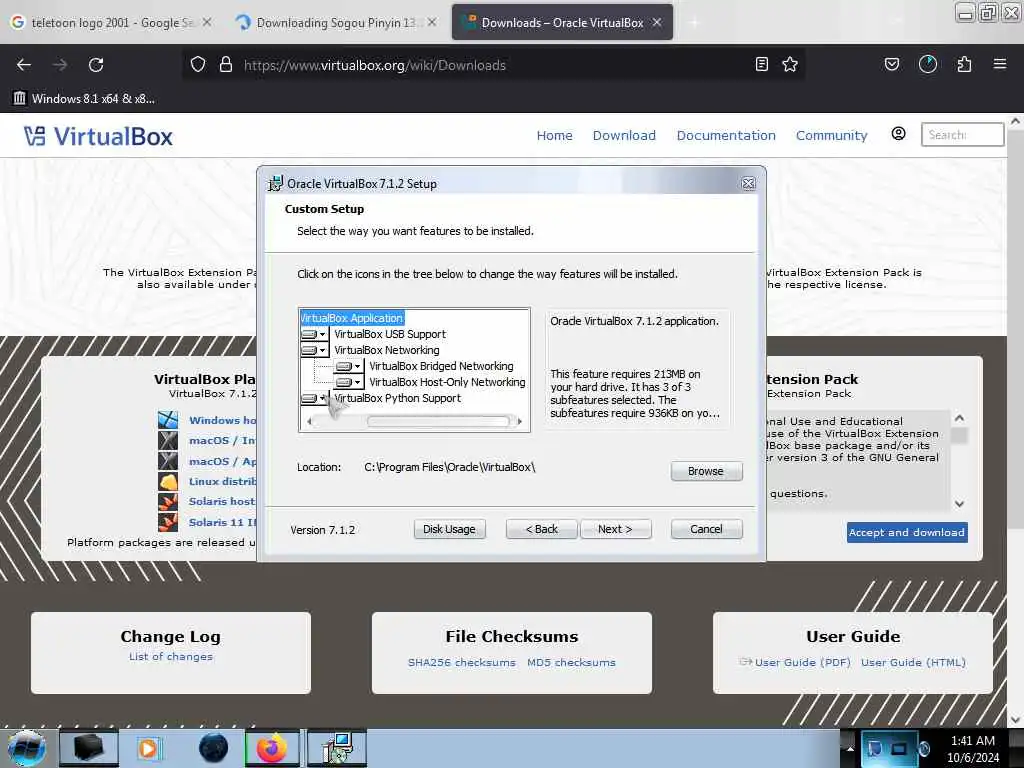Open the VirtualBox USB Support feature dropdown

(x=314, y=334)
